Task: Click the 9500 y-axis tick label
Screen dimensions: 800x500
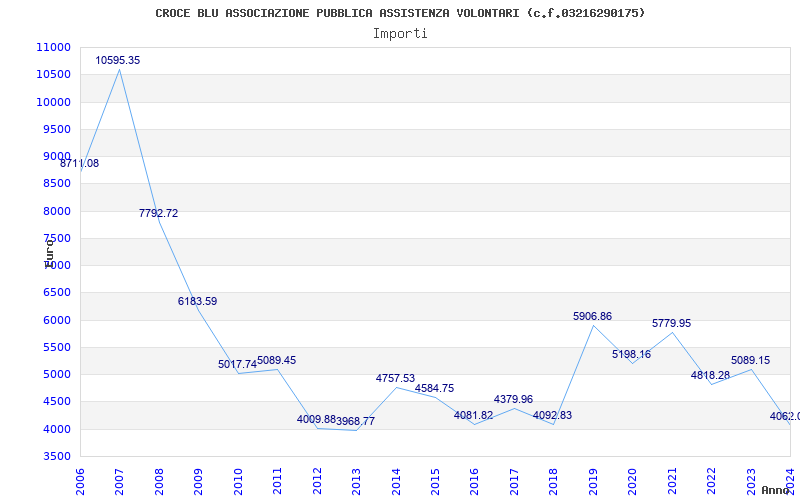Action: (56, 129)
